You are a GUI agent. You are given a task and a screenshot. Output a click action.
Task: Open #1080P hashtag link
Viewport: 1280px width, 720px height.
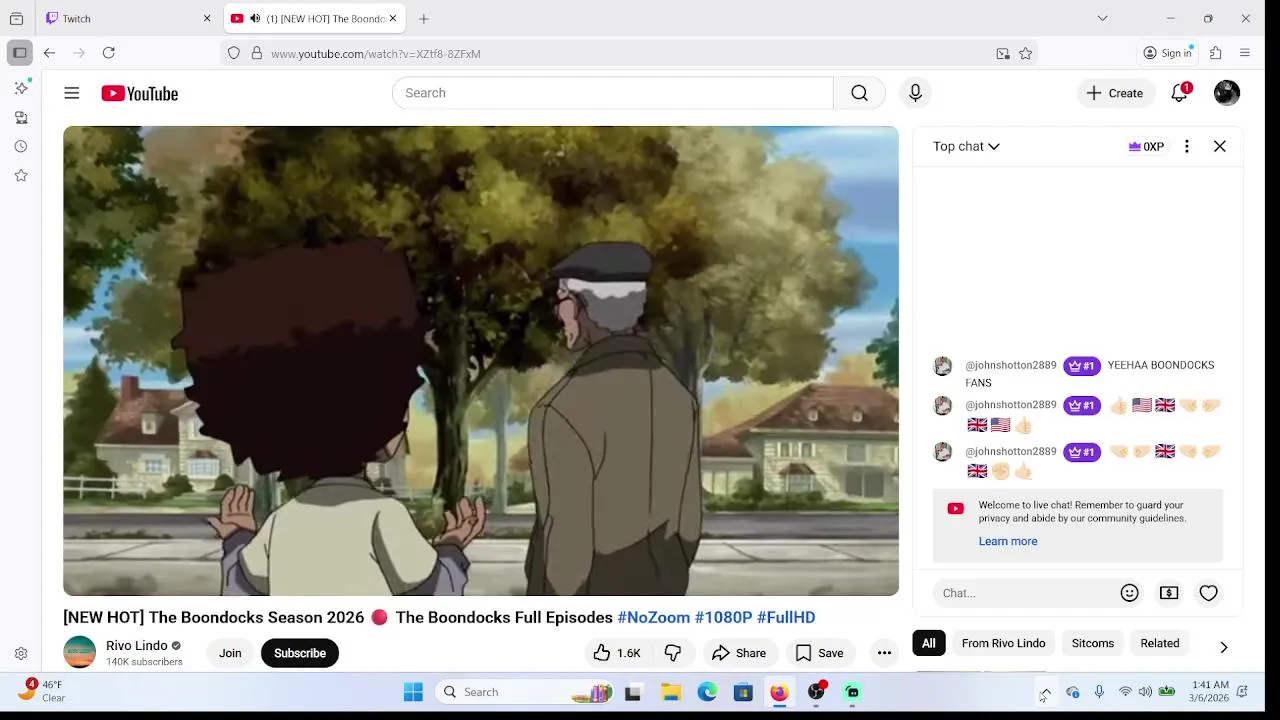click(x=723, y=617)
